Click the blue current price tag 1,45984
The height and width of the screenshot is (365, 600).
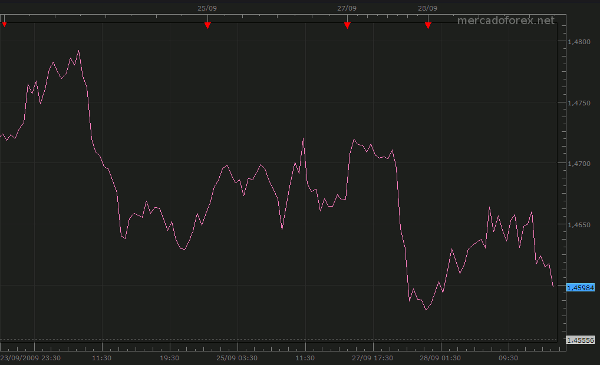pos(580,287)
